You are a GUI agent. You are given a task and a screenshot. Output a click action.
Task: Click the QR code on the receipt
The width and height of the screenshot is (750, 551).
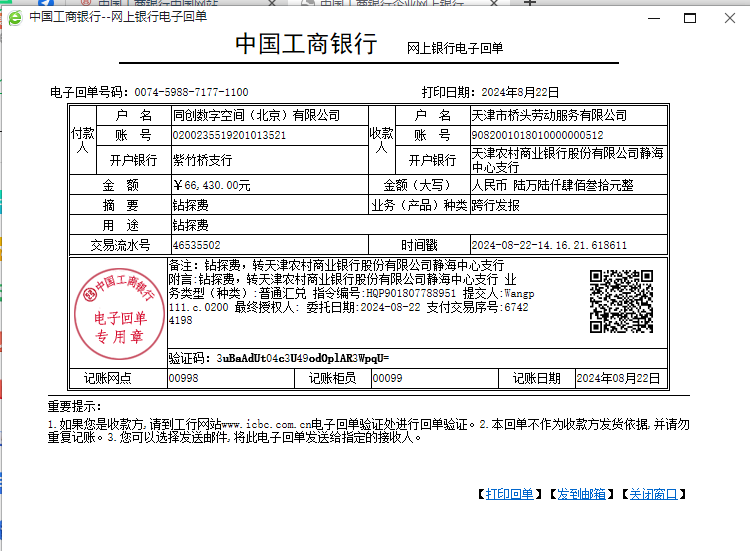[x=621, y=301]
